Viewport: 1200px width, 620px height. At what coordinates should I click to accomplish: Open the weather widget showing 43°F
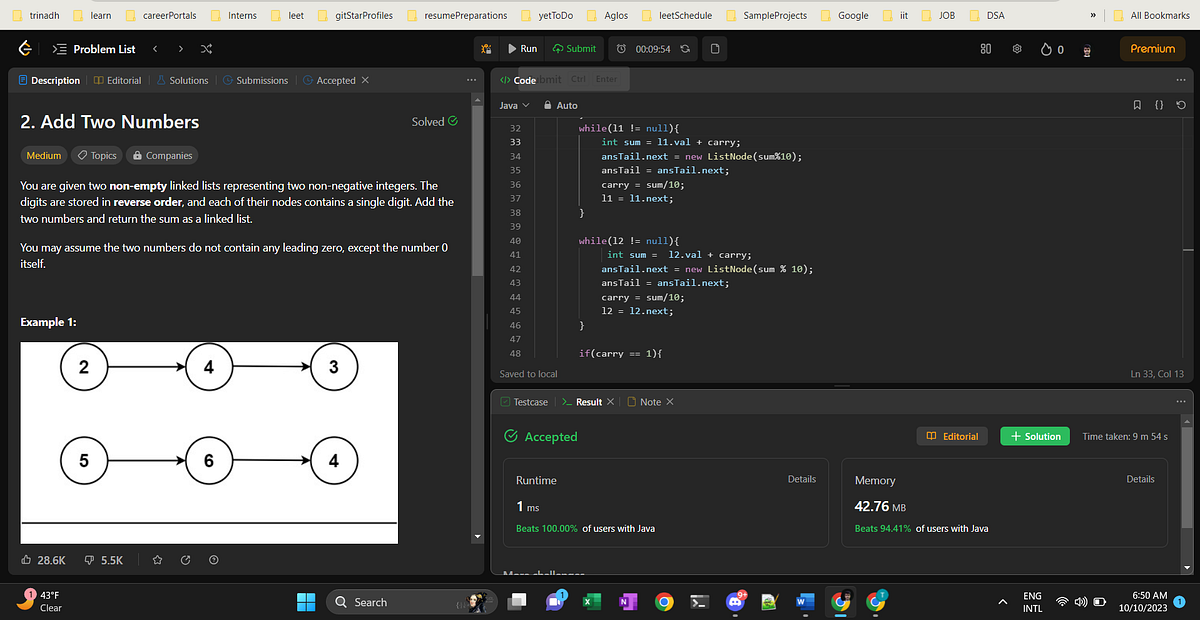coord(40,601)
